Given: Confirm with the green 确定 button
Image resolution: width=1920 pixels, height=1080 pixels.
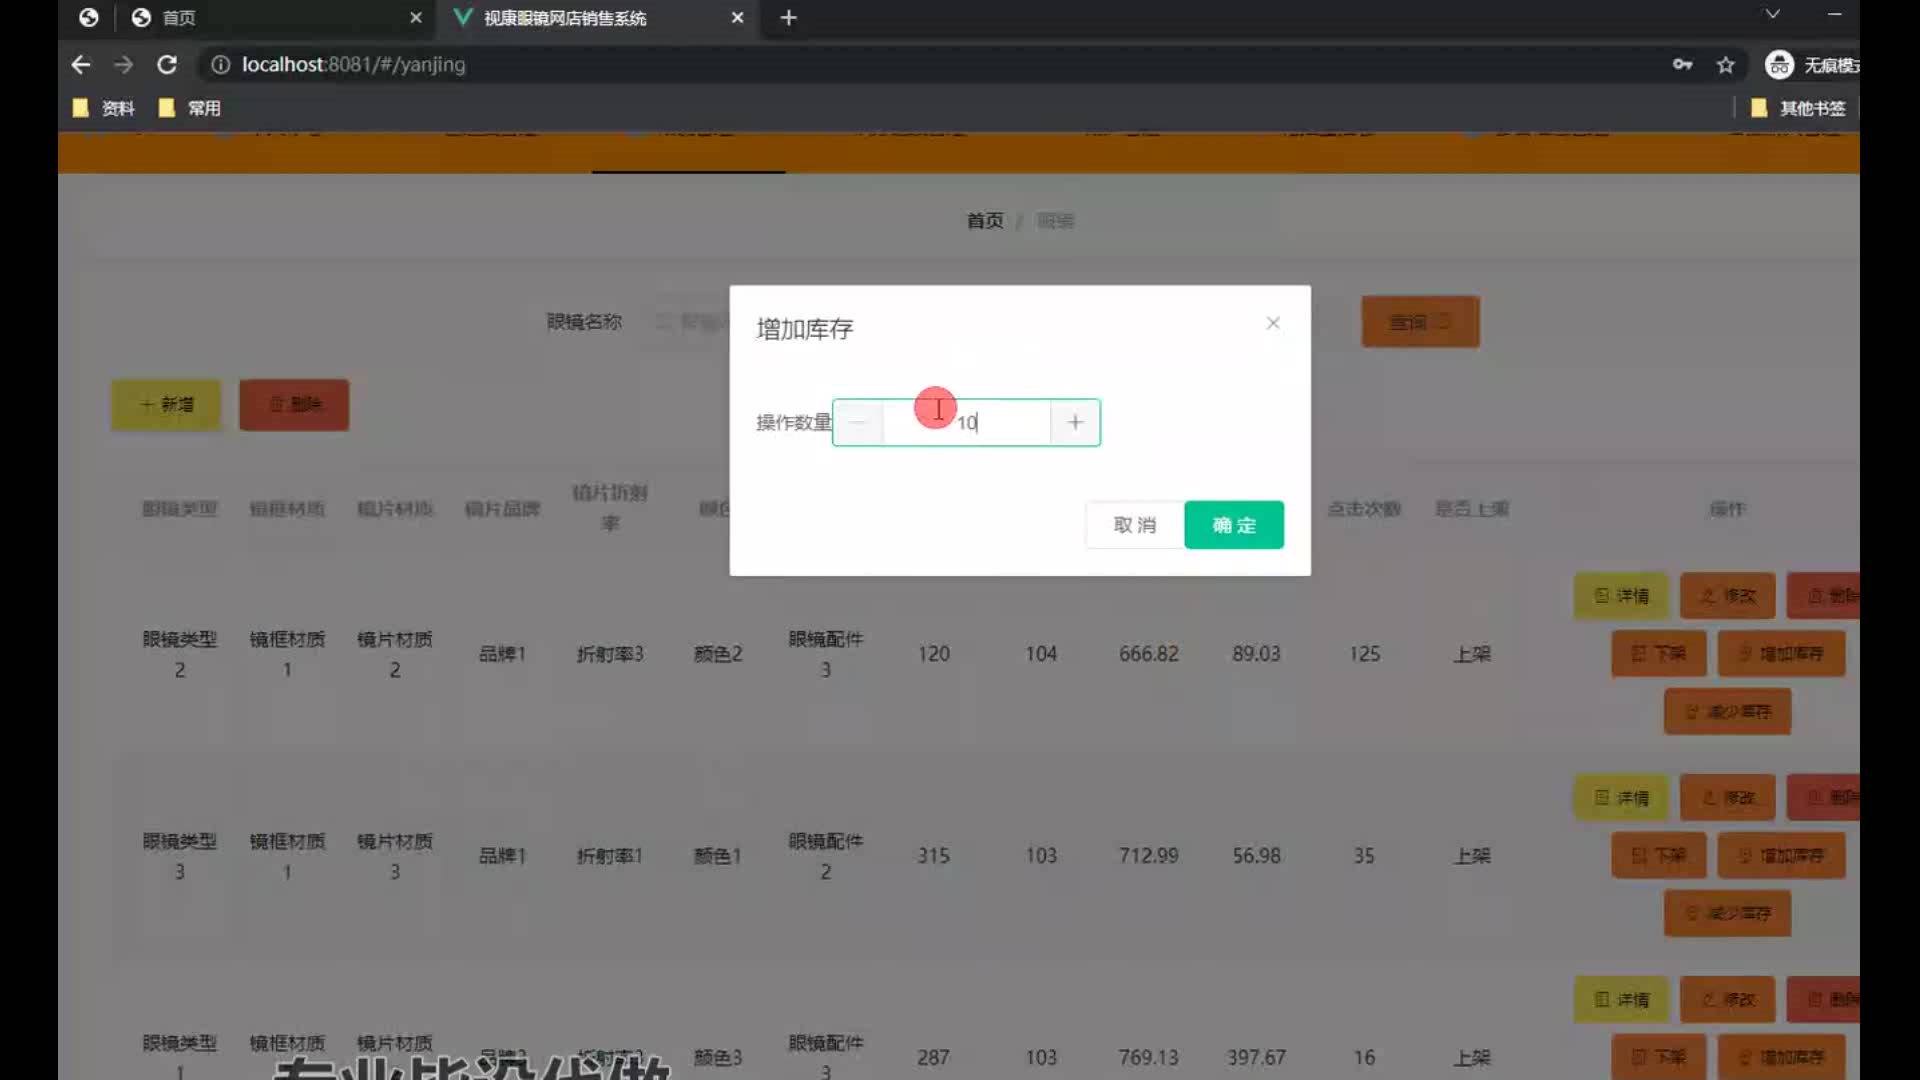Looking at the screenshot, I should (x=1233, y=525).
